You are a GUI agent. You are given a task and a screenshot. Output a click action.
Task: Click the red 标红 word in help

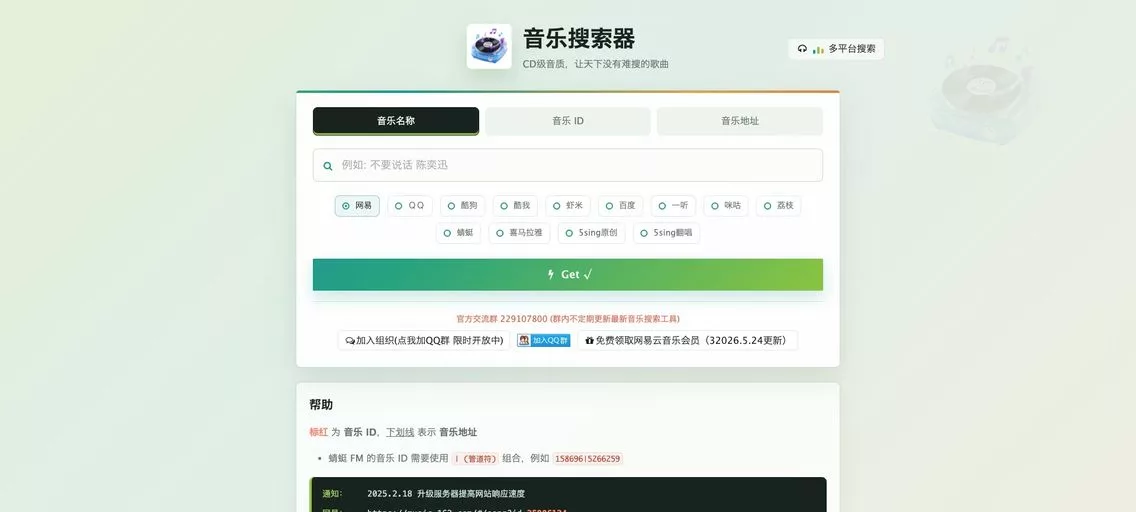pyautogui.click(x=319, y=432)
